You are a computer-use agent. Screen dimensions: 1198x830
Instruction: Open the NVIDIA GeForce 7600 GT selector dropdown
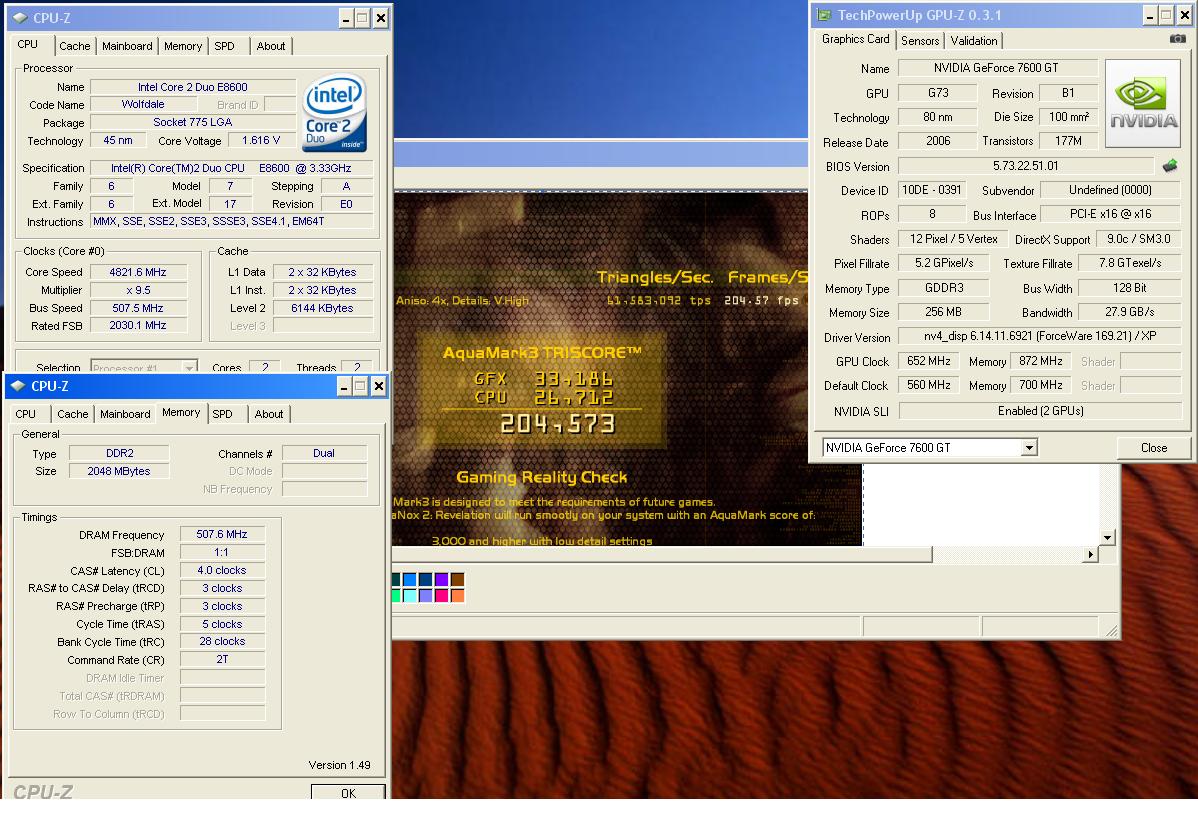tap(1030, 448)
